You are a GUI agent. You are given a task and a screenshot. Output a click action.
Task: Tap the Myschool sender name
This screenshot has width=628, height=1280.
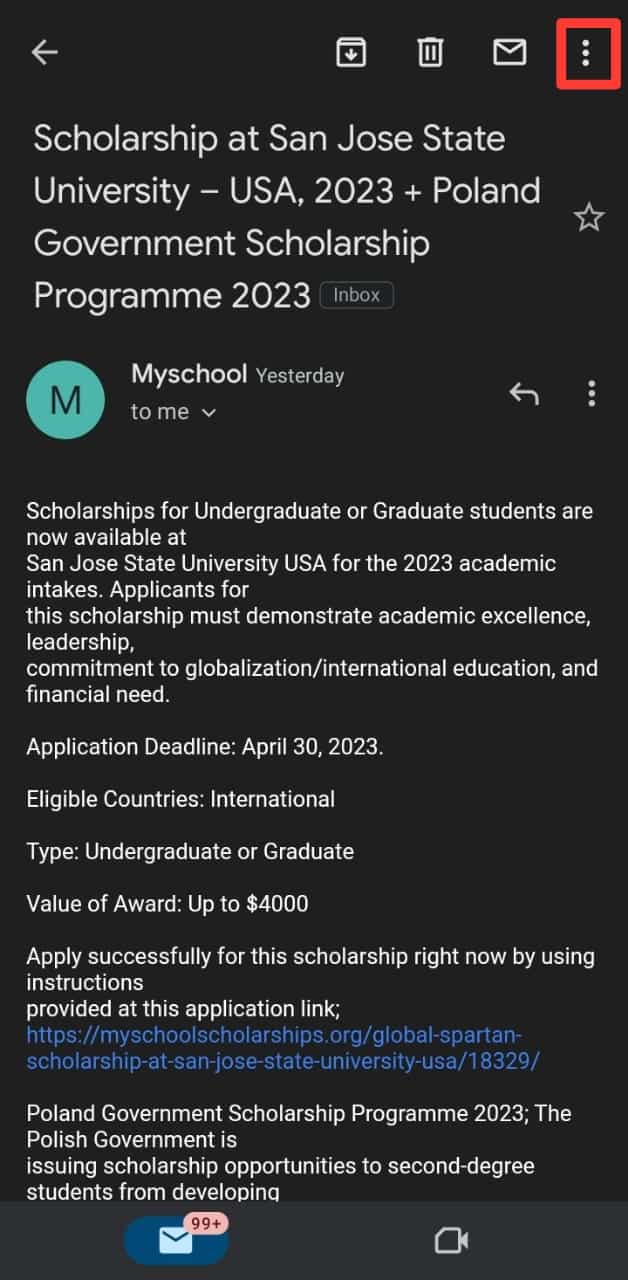tap(189, 374)
